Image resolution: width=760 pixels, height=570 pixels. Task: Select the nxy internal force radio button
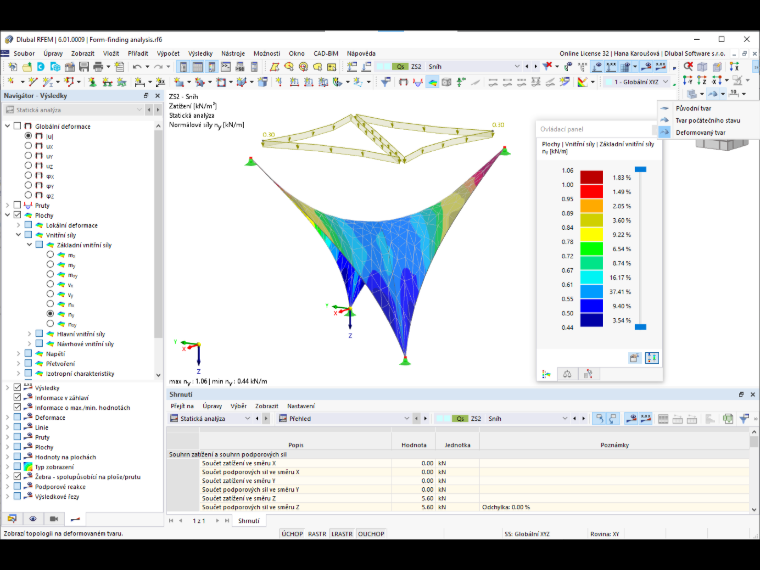(x=50, y=324)
